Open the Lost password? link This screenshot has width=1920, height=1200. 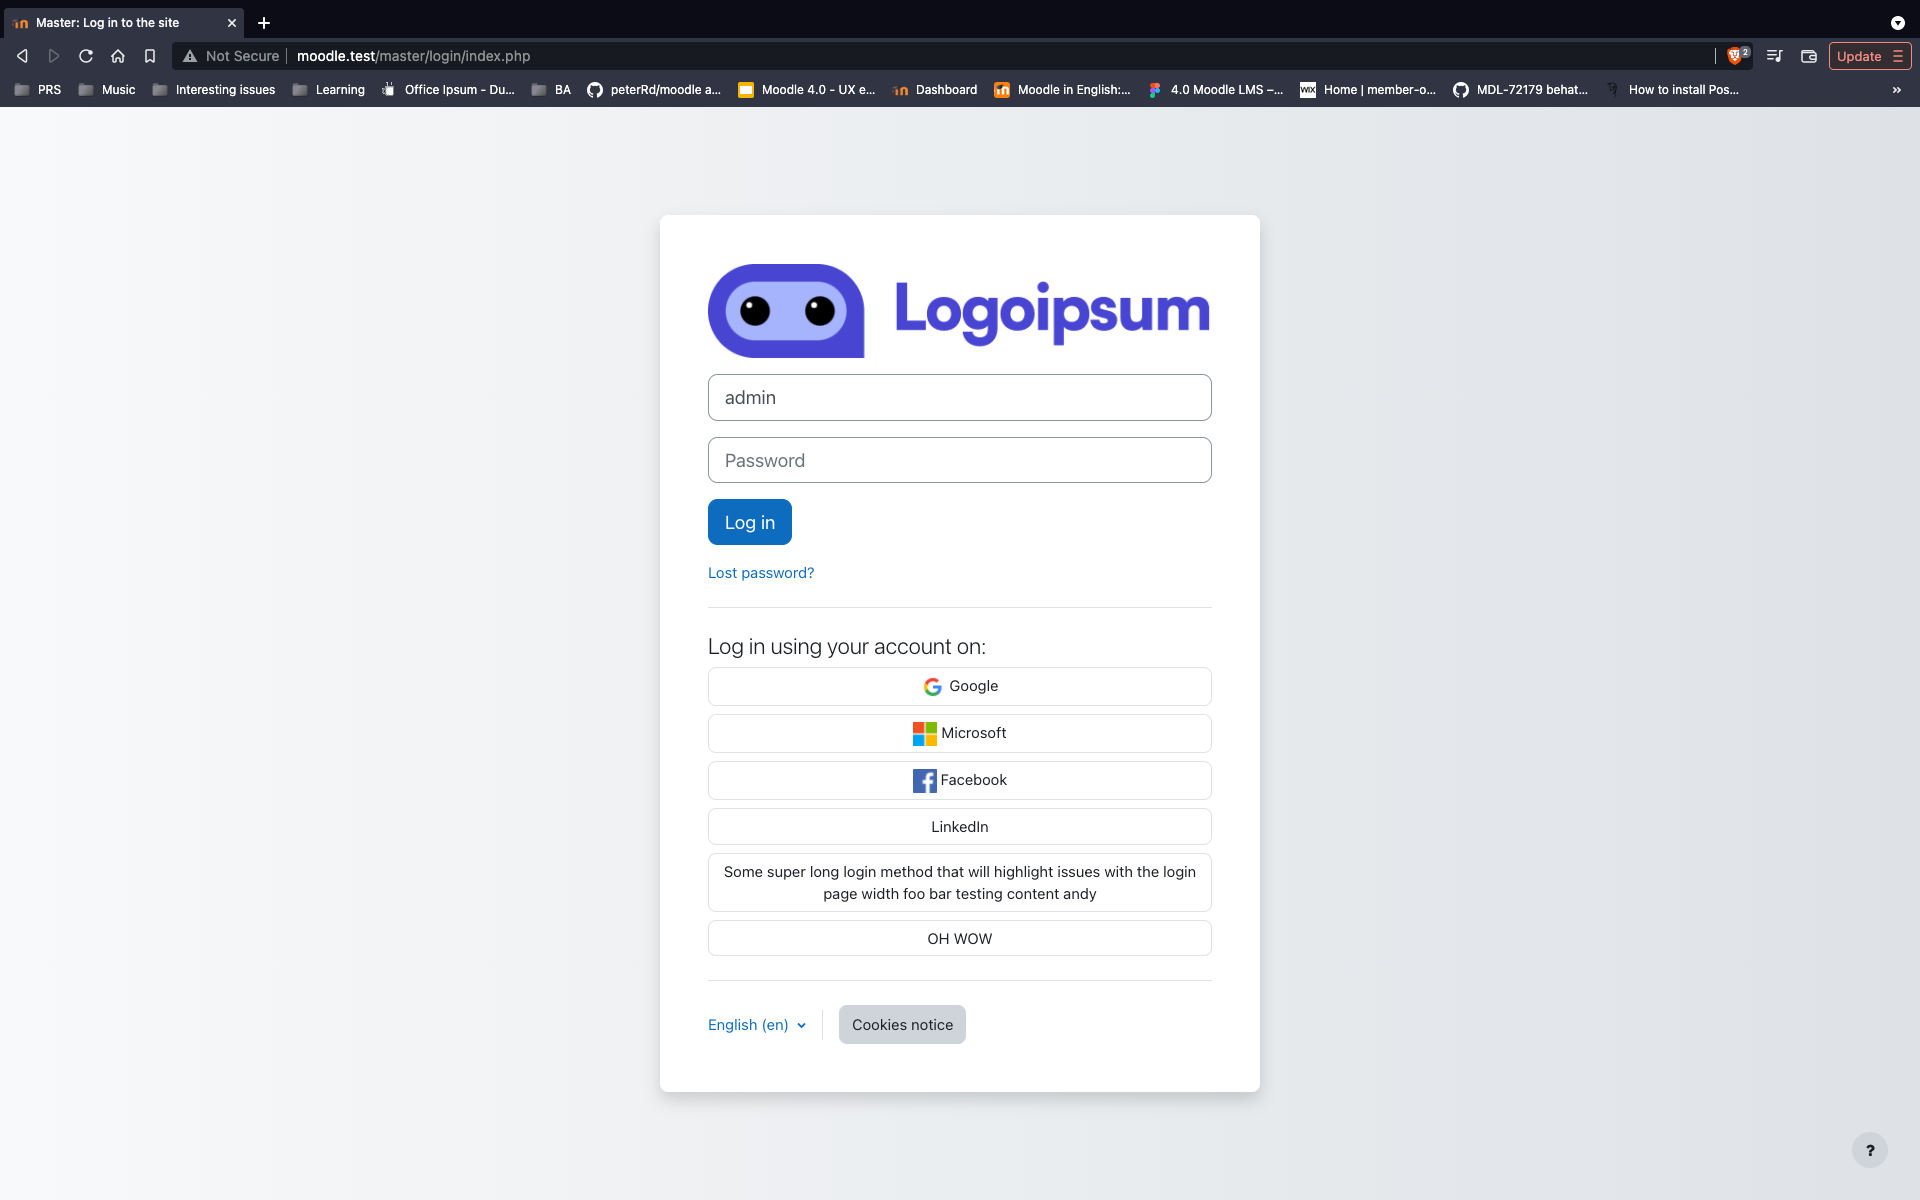[761, 573]
